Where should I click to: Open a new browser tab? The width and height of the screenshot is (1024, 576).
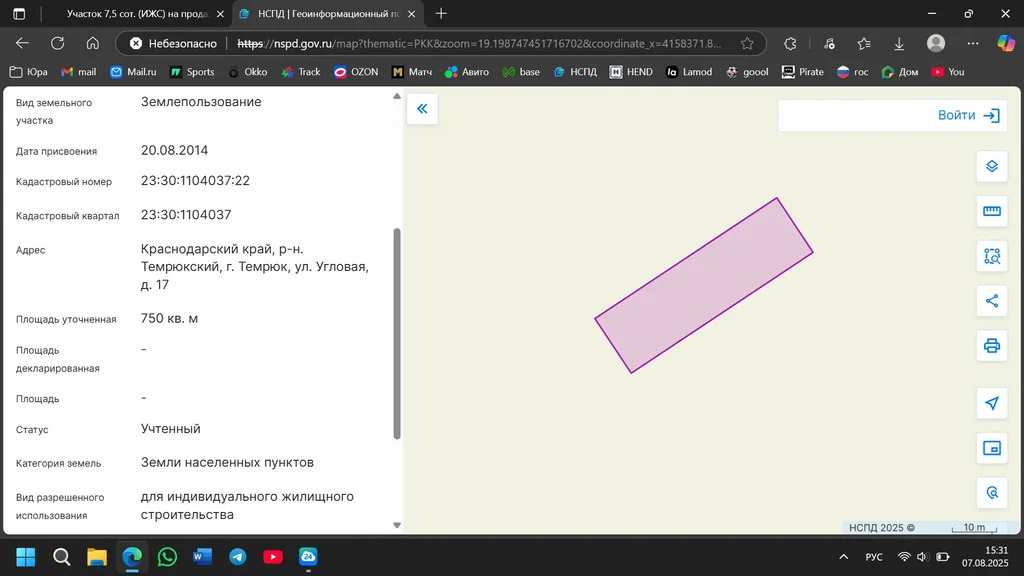[x=441, y=14]
